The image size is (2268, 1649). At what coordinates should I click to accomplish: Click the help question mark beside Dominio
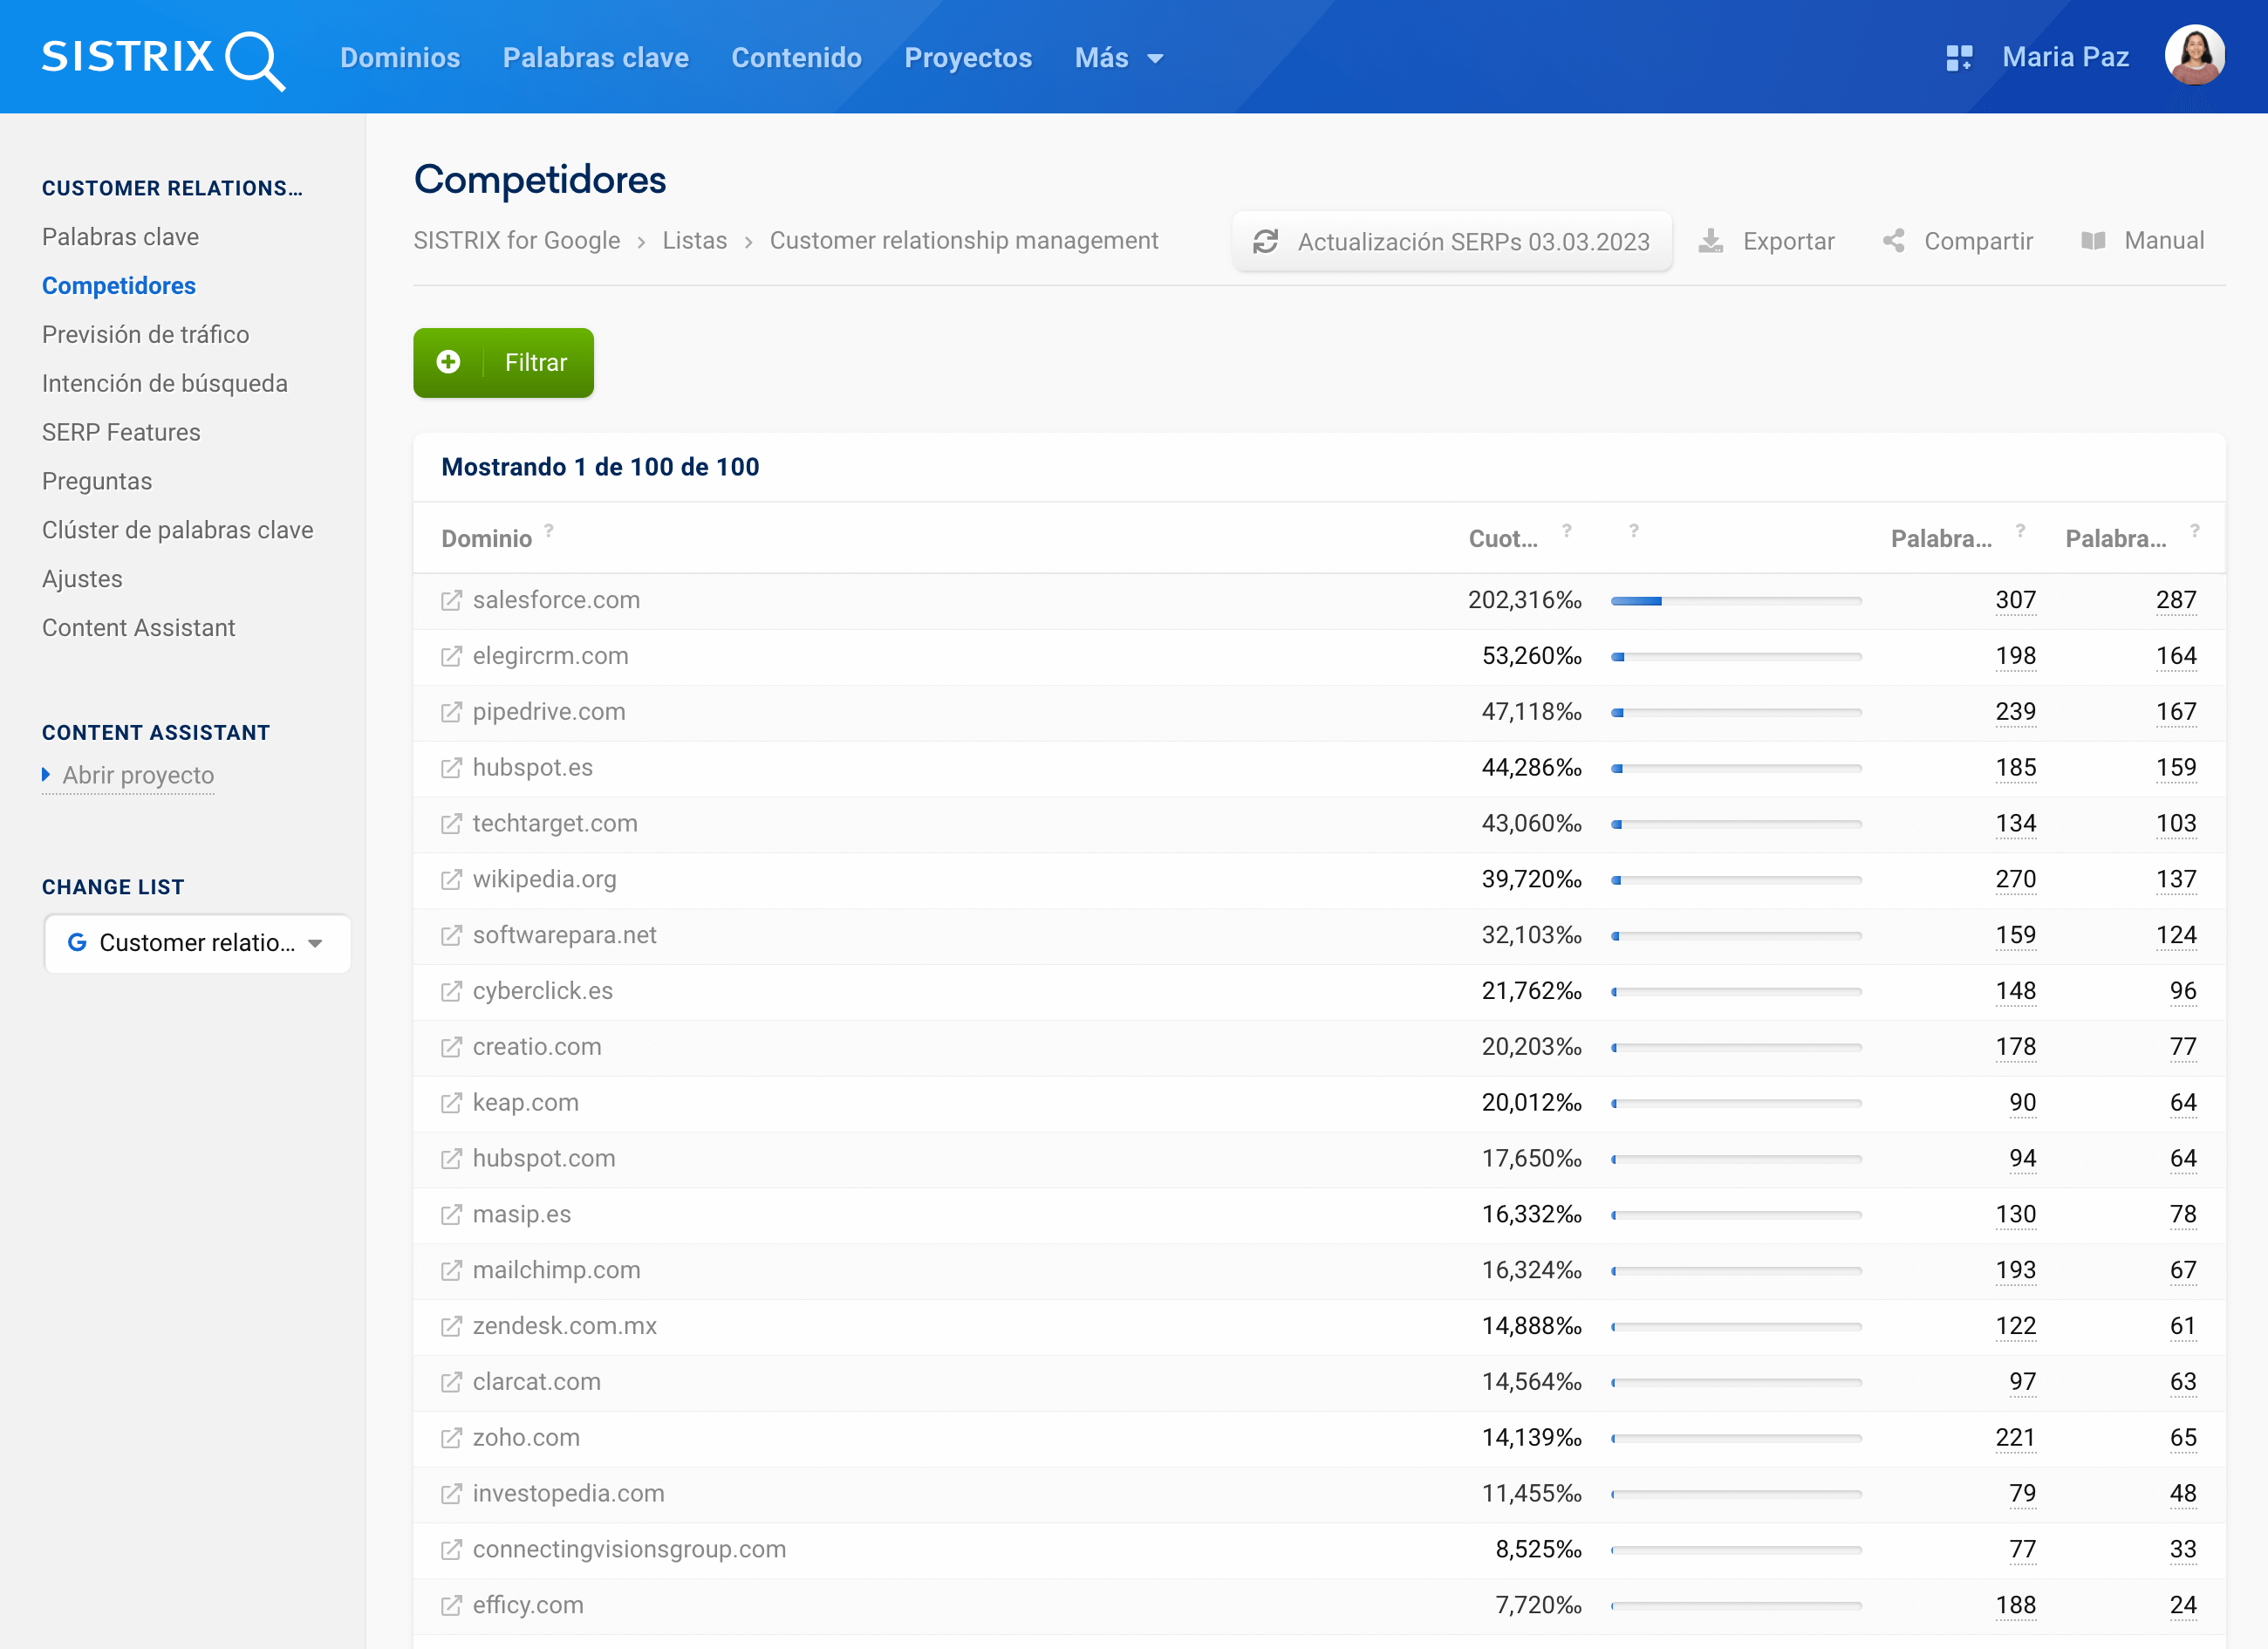click(x=549, y=531)
